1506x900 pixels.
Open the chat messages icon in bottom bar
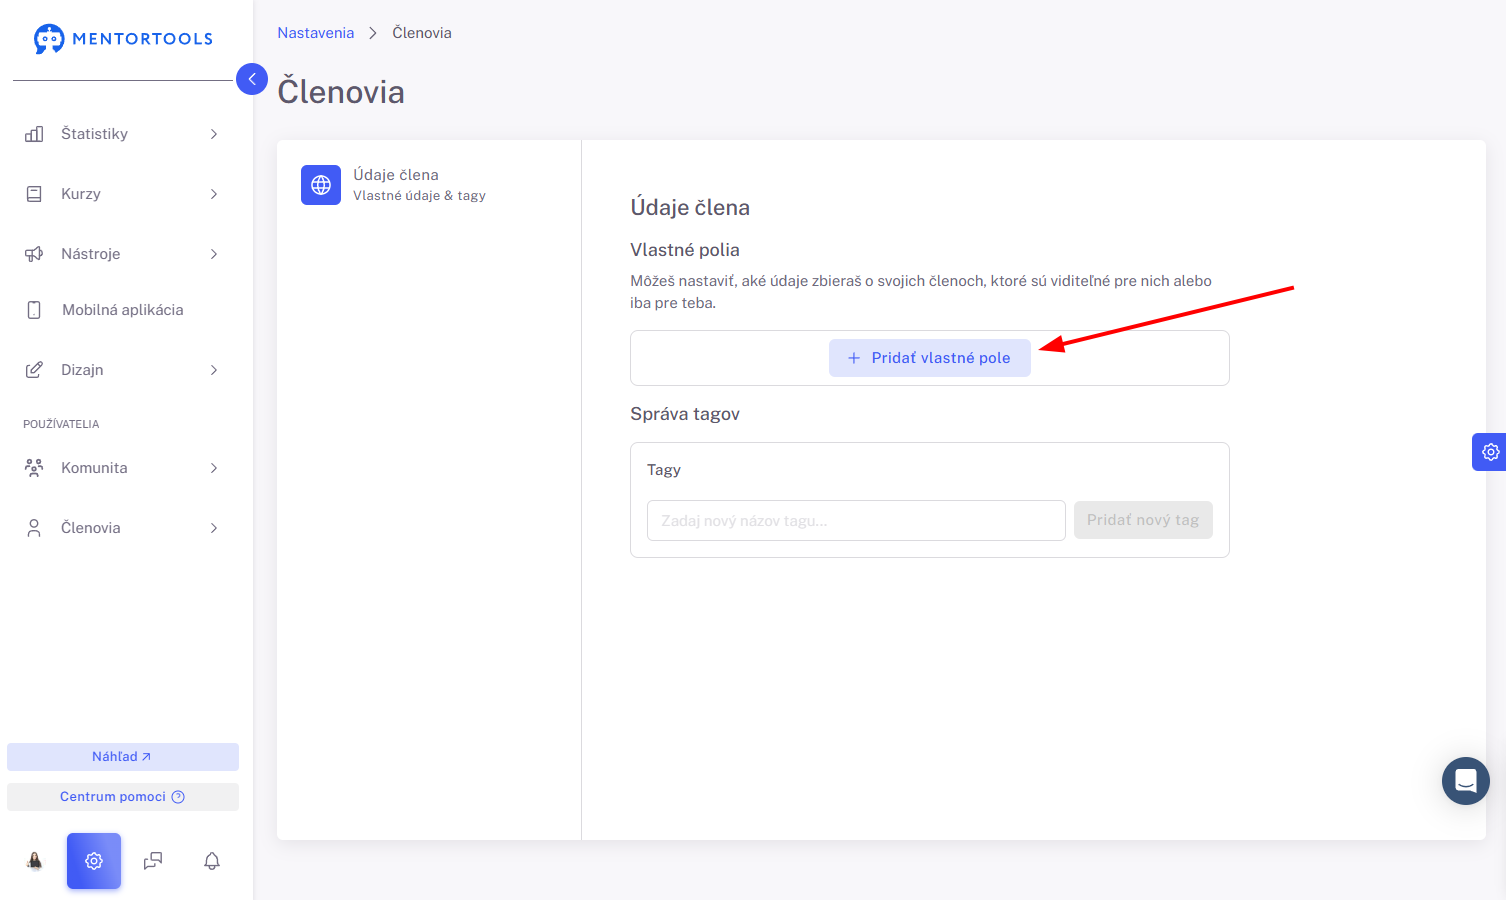[153, 861]
